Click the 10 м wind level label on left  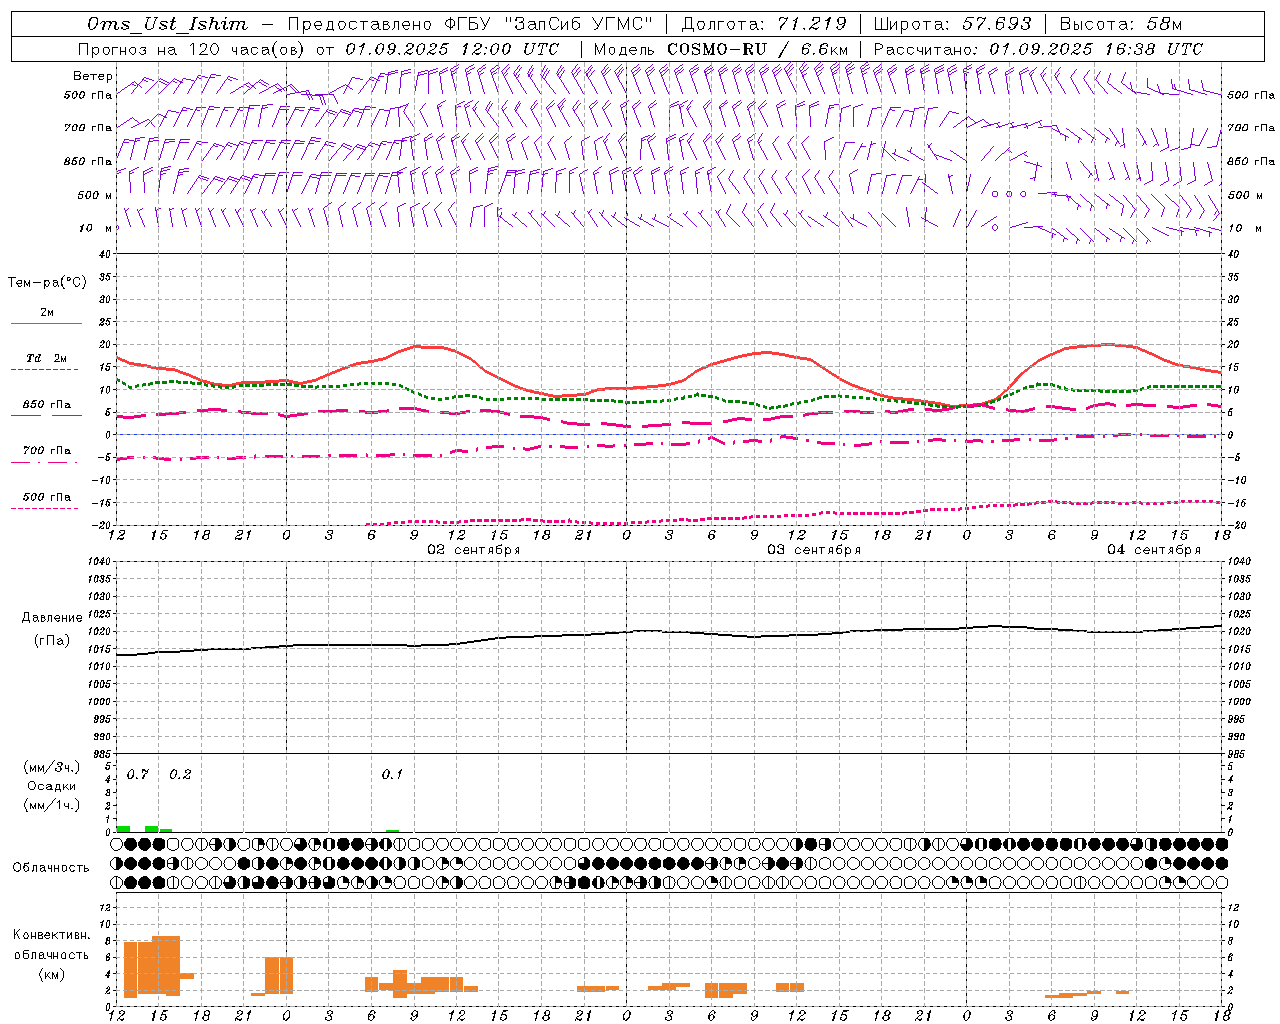95,228
